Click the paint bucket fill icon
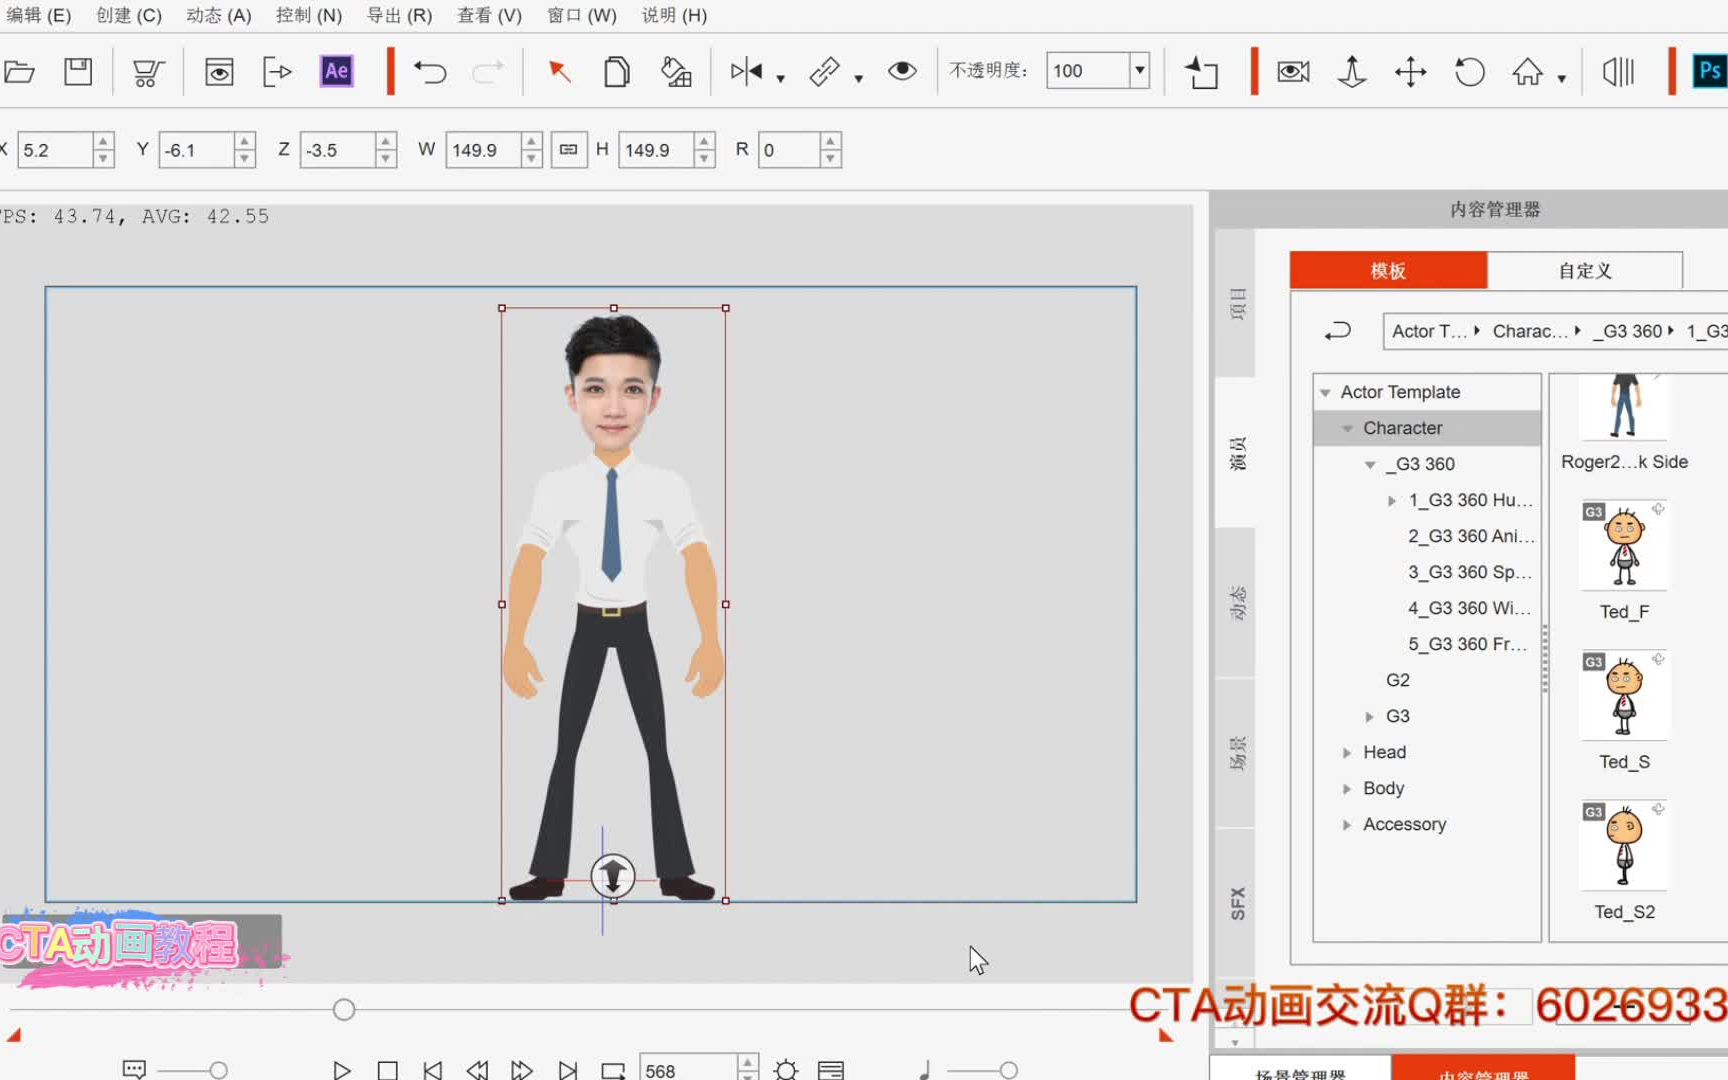The width and height of the screenshot is (1728, 1080). [x=676, y=71]
